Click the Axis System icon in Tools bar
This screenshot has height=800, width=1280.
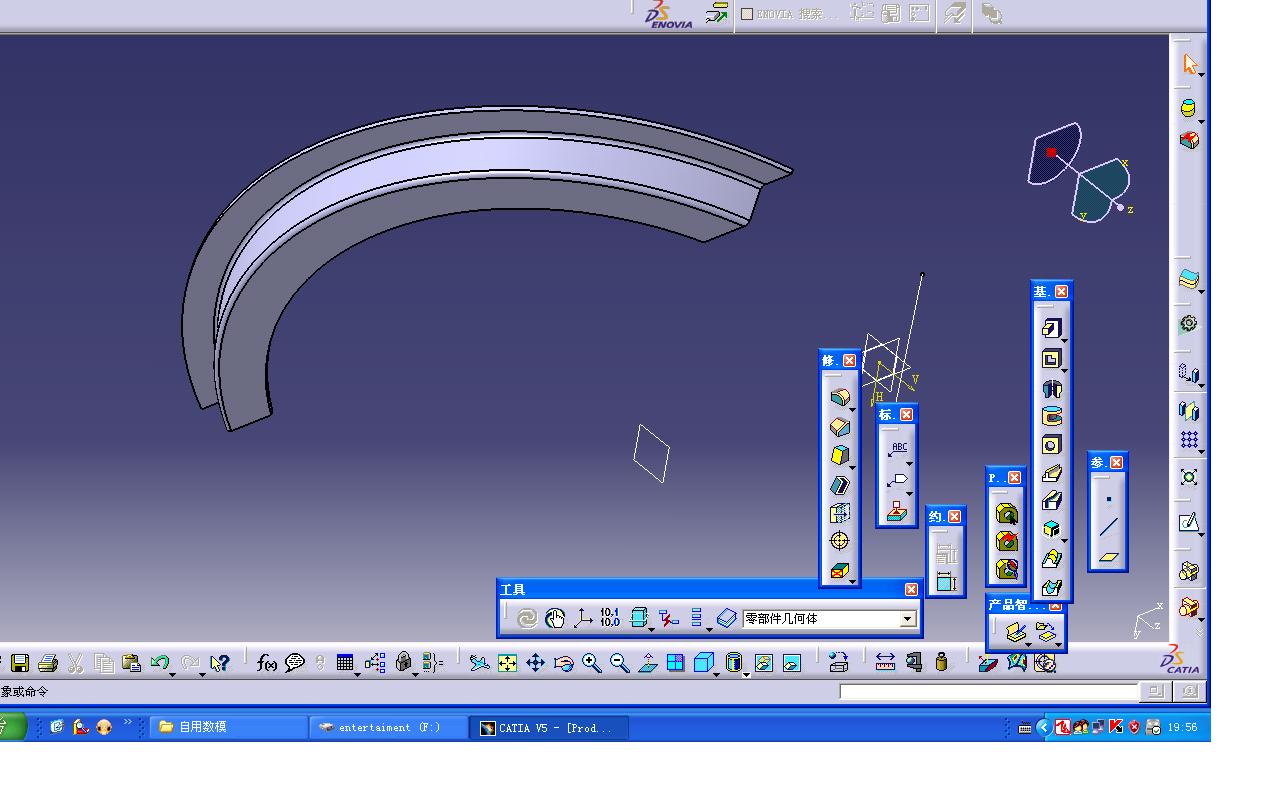click(583, 619)
